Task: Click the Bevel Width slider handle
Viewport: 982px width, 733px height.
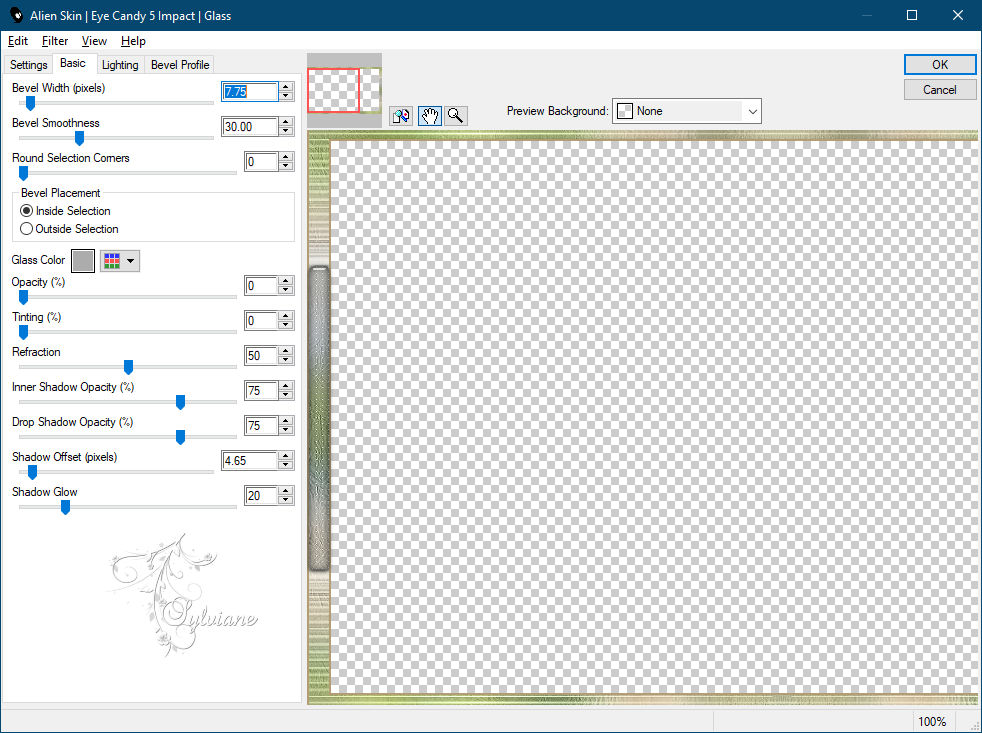Action: click(30, 103)
